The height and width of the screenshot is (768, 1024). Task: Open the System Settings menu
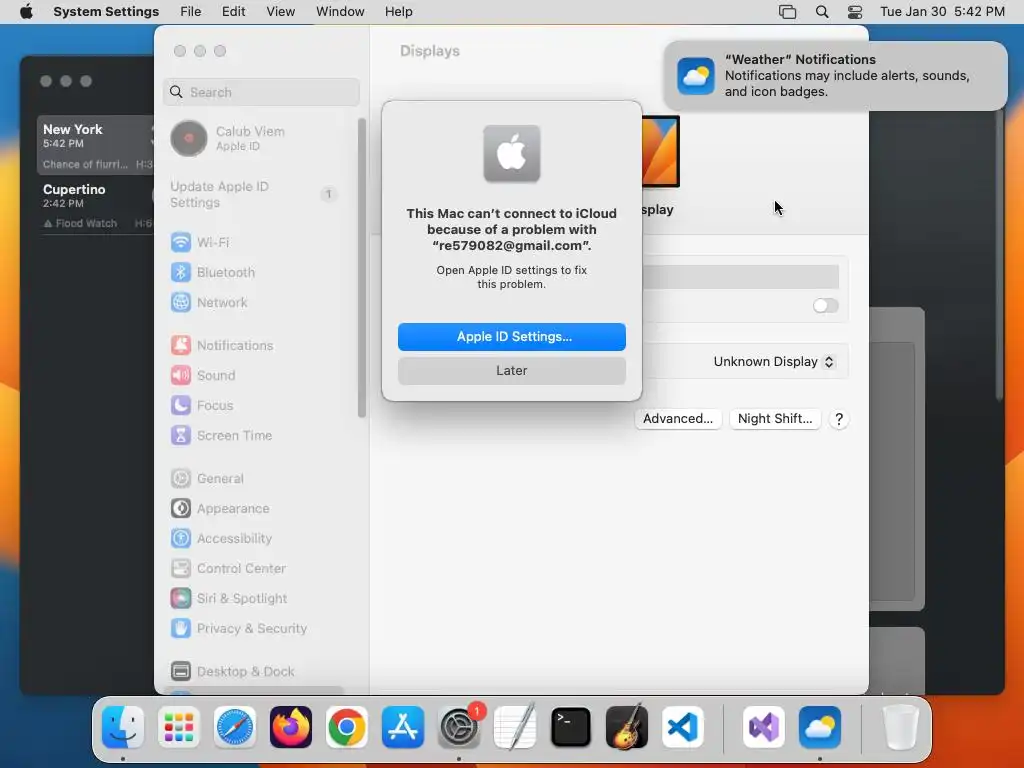coord(106,12)
